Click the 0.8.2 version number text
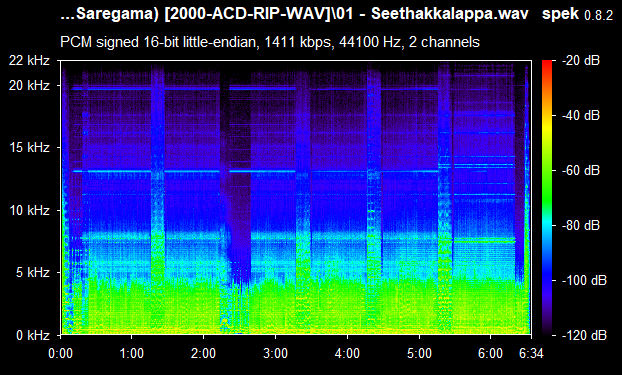This screenshot has height=375, width=622. coord(599,16)
